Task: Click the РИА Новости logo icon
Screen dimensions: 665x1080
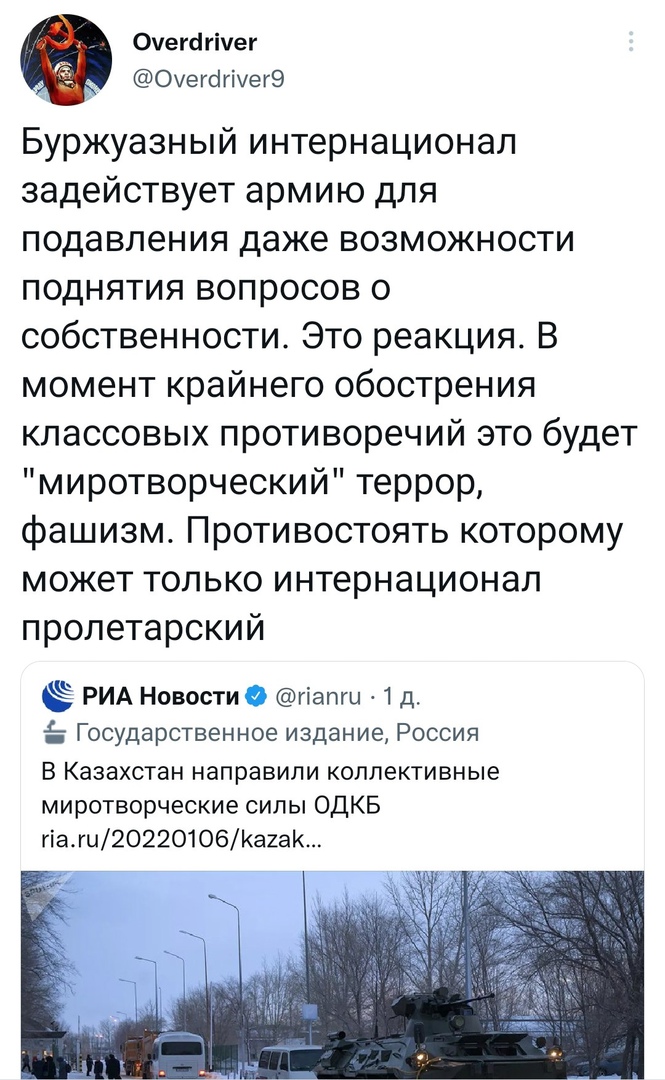Action: click(x=58, y=696)
